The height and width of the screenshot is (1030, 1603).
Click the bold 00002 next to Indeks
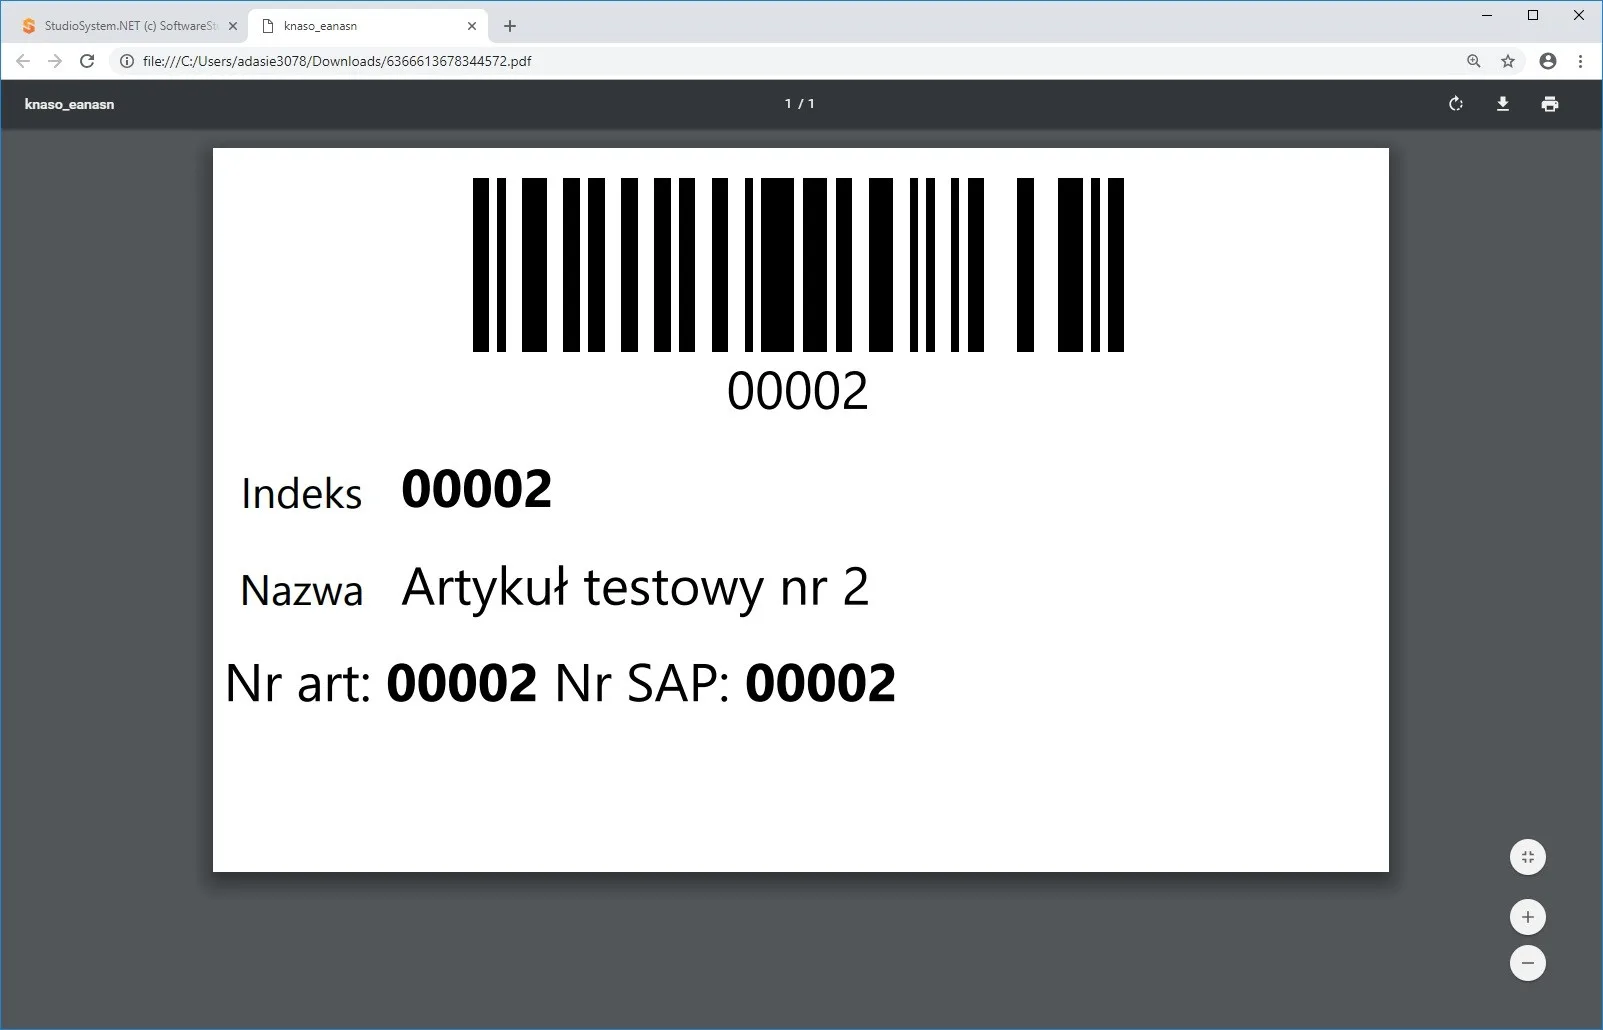477,489
